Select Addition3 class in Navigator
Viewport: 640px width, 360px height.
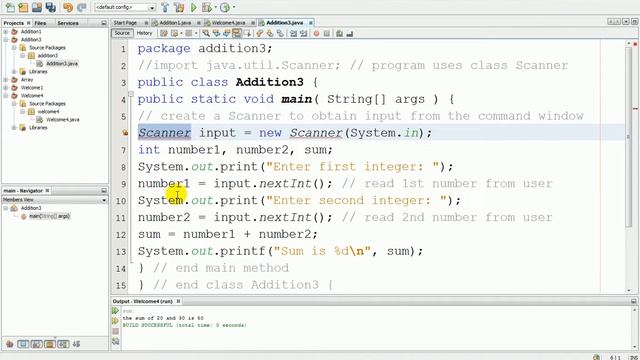pyautogui.click(x=31, y=208)
